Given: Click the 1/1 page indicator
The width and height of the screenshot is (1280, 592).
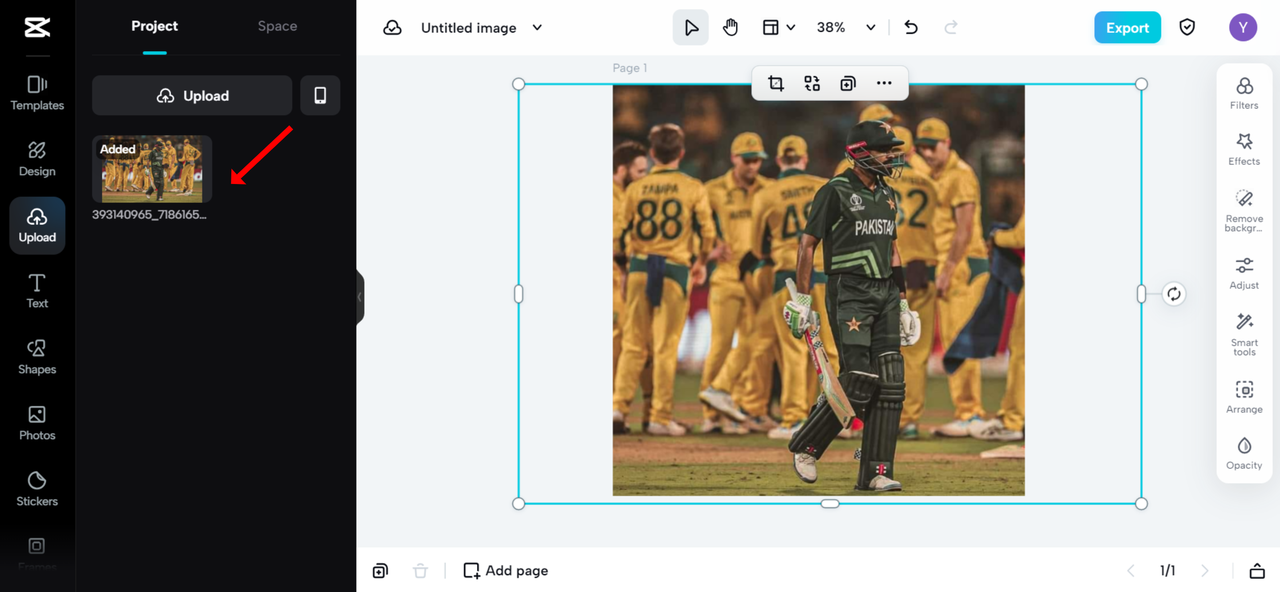Looking at the screenshot, I should 1168,571.
